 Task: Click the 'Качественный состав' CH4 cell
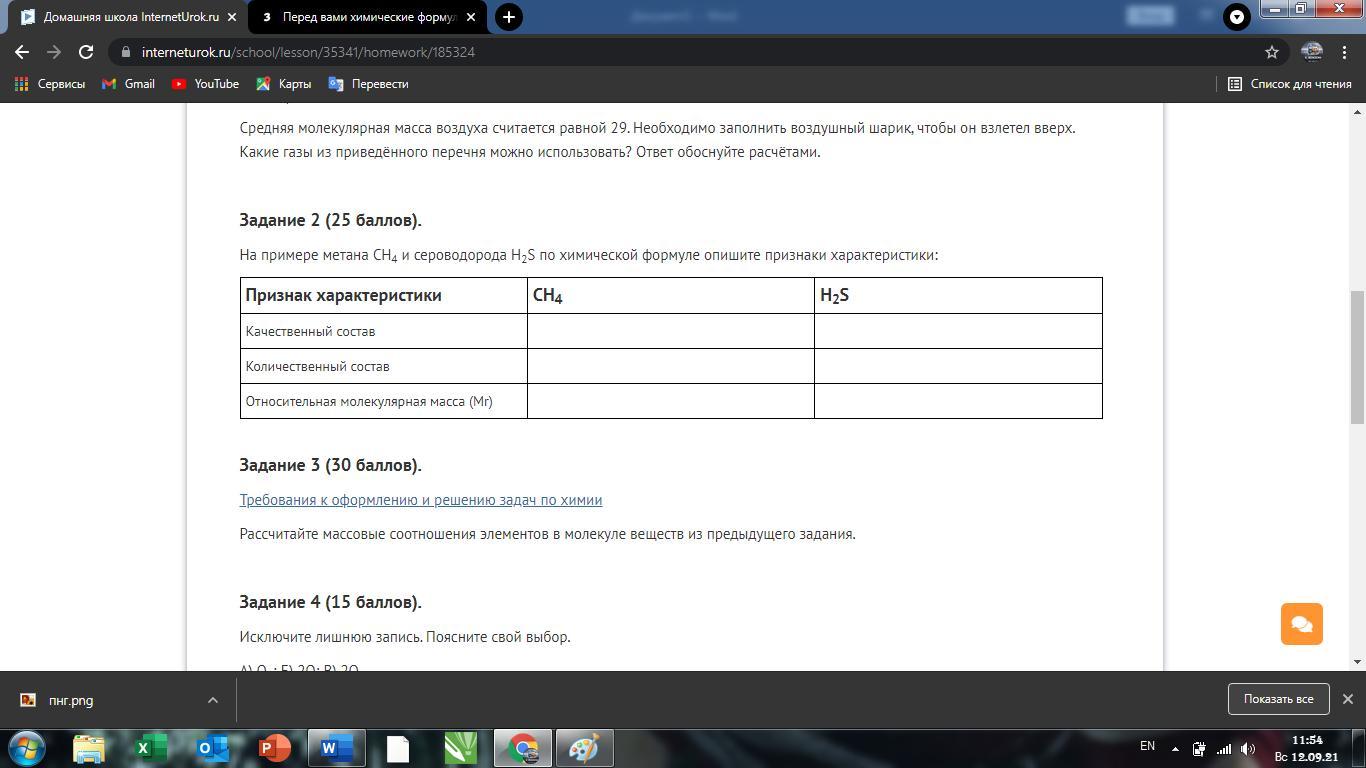pyautogui.click(x=671, y=331)
